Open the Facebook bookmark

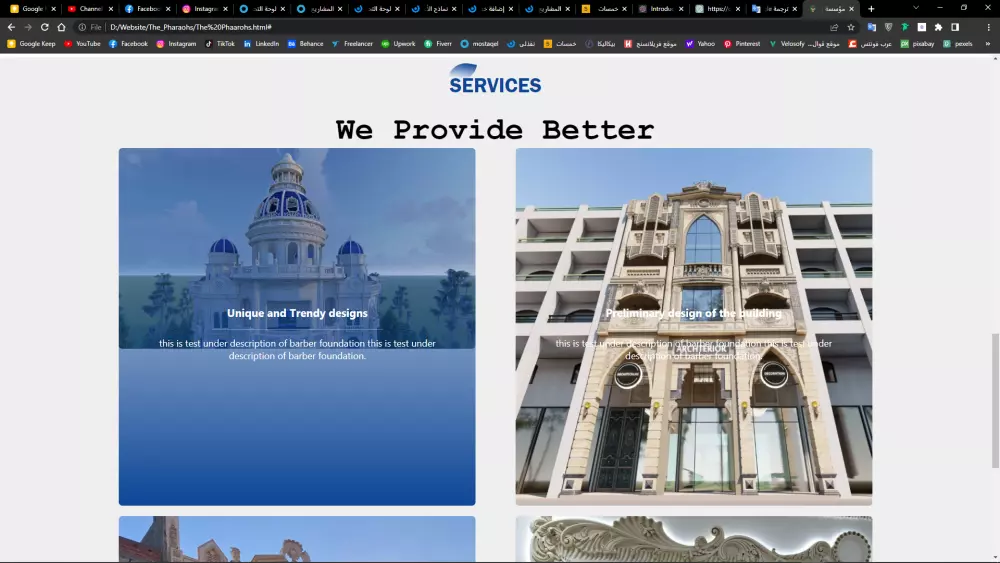point(128,44)
